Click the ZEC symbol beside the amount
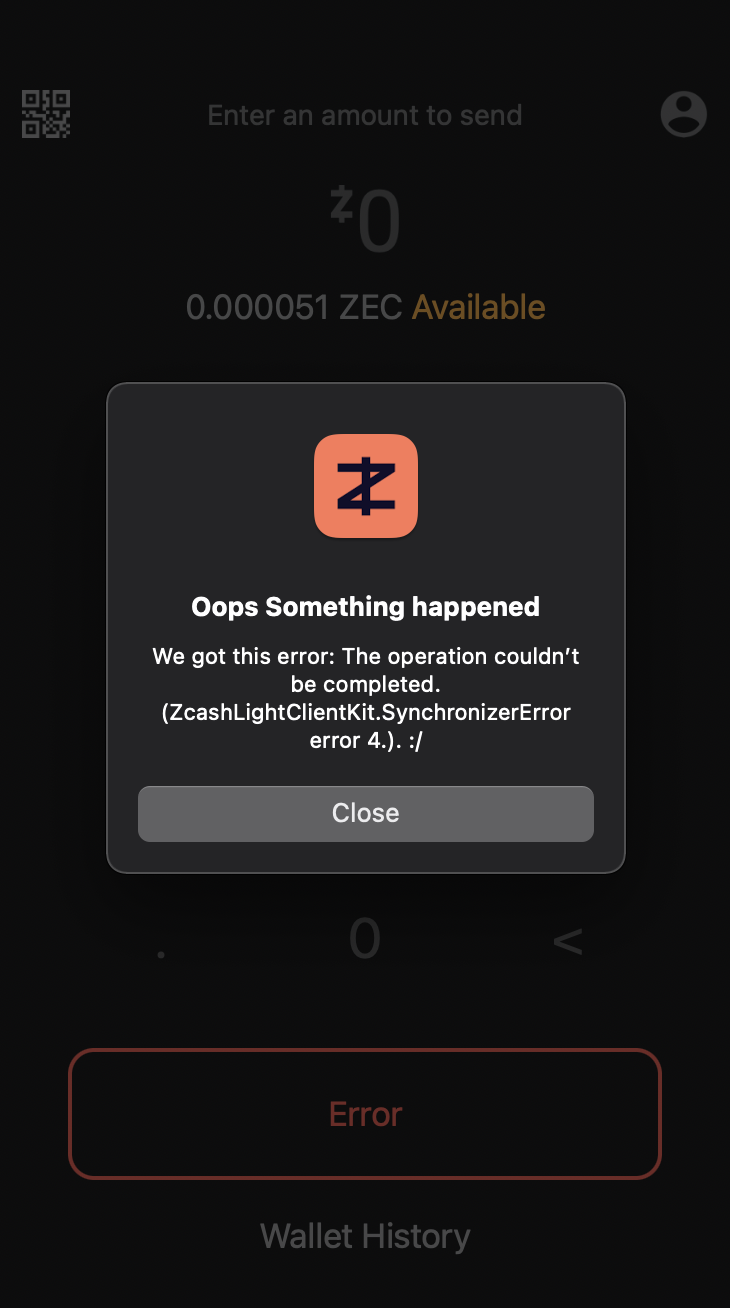Screen dimensions: 730x1308 pyautogui.click(x=342, y=205)
